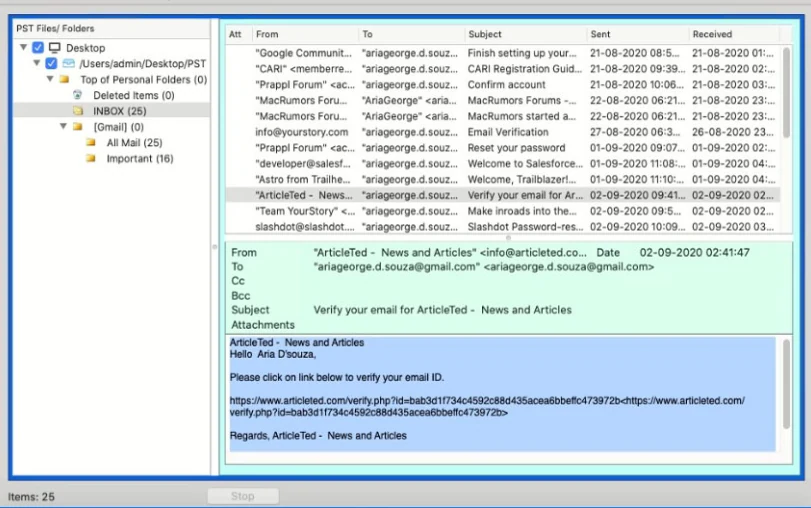Click the articleted.com verify link in body

[x=487, y=406]
